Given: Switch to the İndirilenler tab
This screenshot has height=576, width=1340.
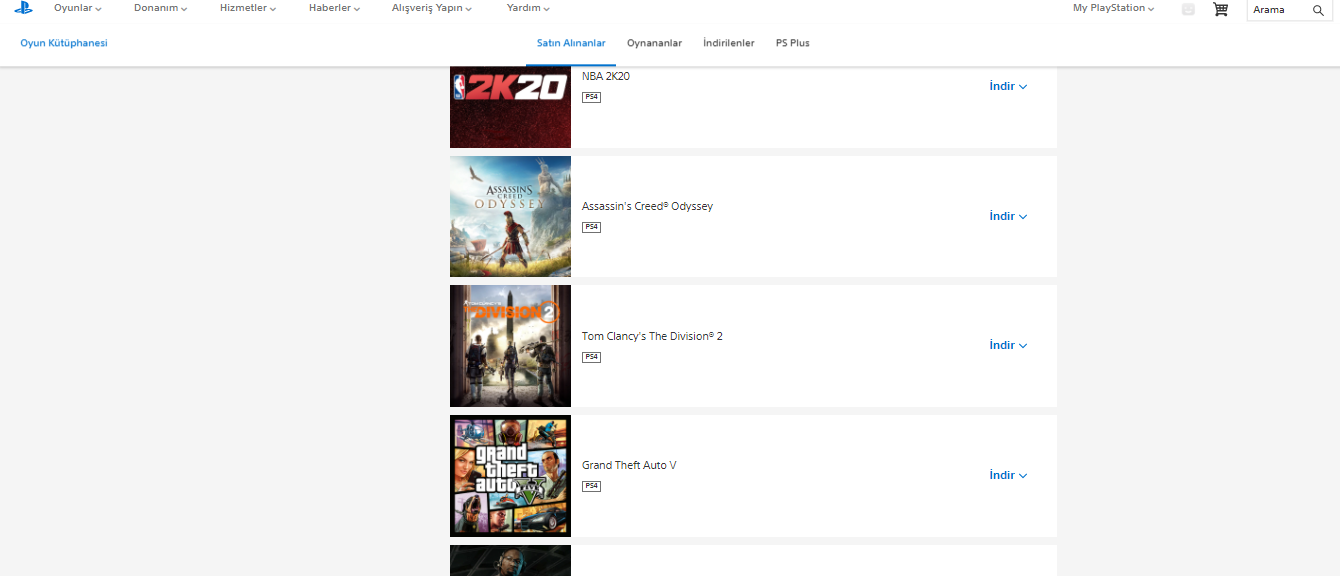Looking at the screenshot, I should click(728, 43).
